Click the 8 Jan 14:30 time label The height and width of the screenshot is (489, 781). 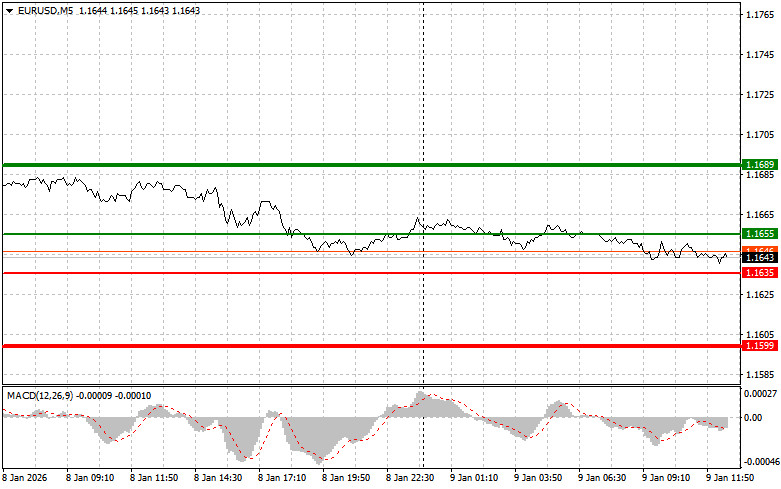pyautogui.click(x=218, y=478)
